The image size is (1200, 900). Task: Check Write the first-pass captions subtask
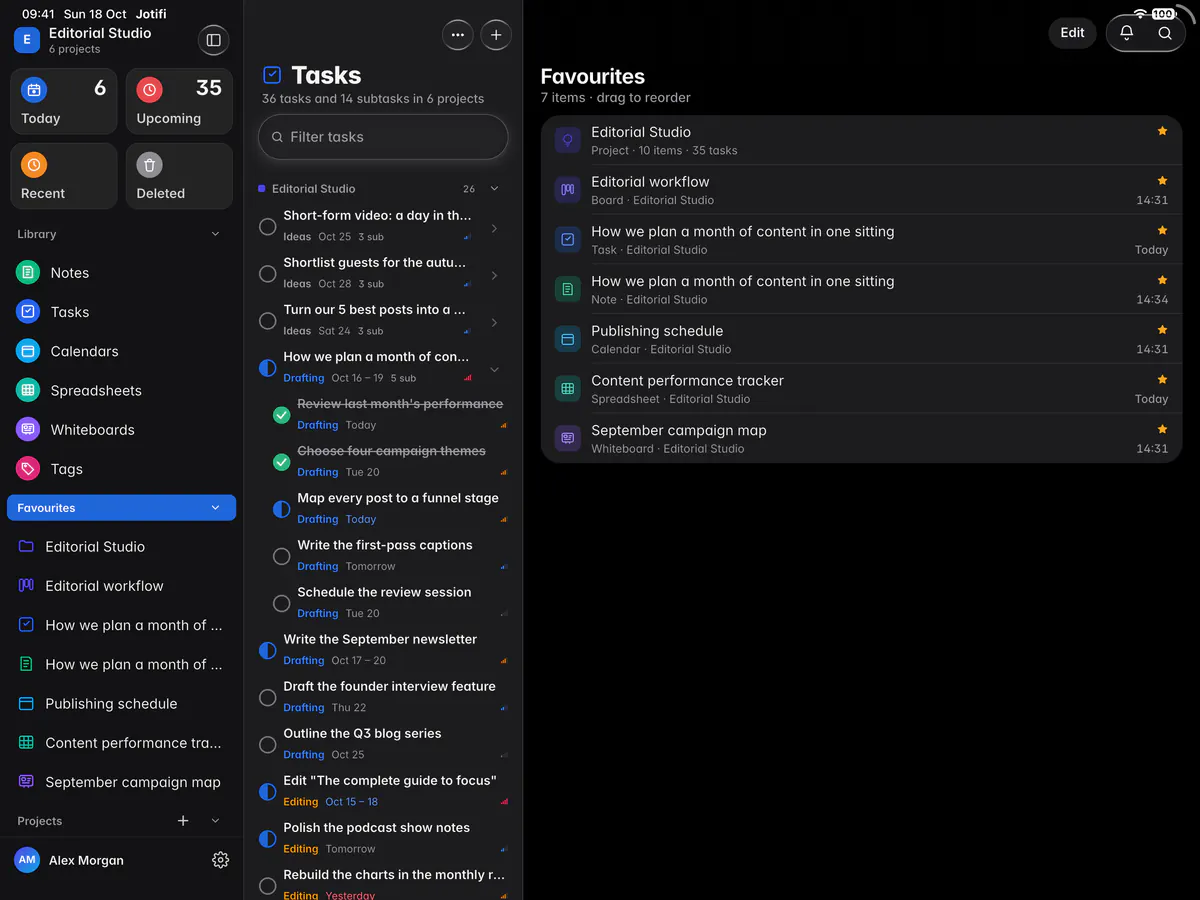click(x=281, y=556)
